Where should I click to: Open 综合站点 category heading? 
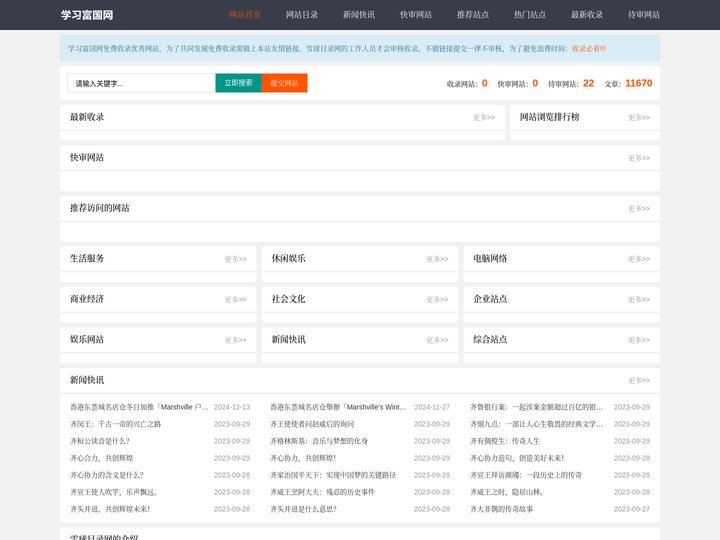tap(490, 339)
